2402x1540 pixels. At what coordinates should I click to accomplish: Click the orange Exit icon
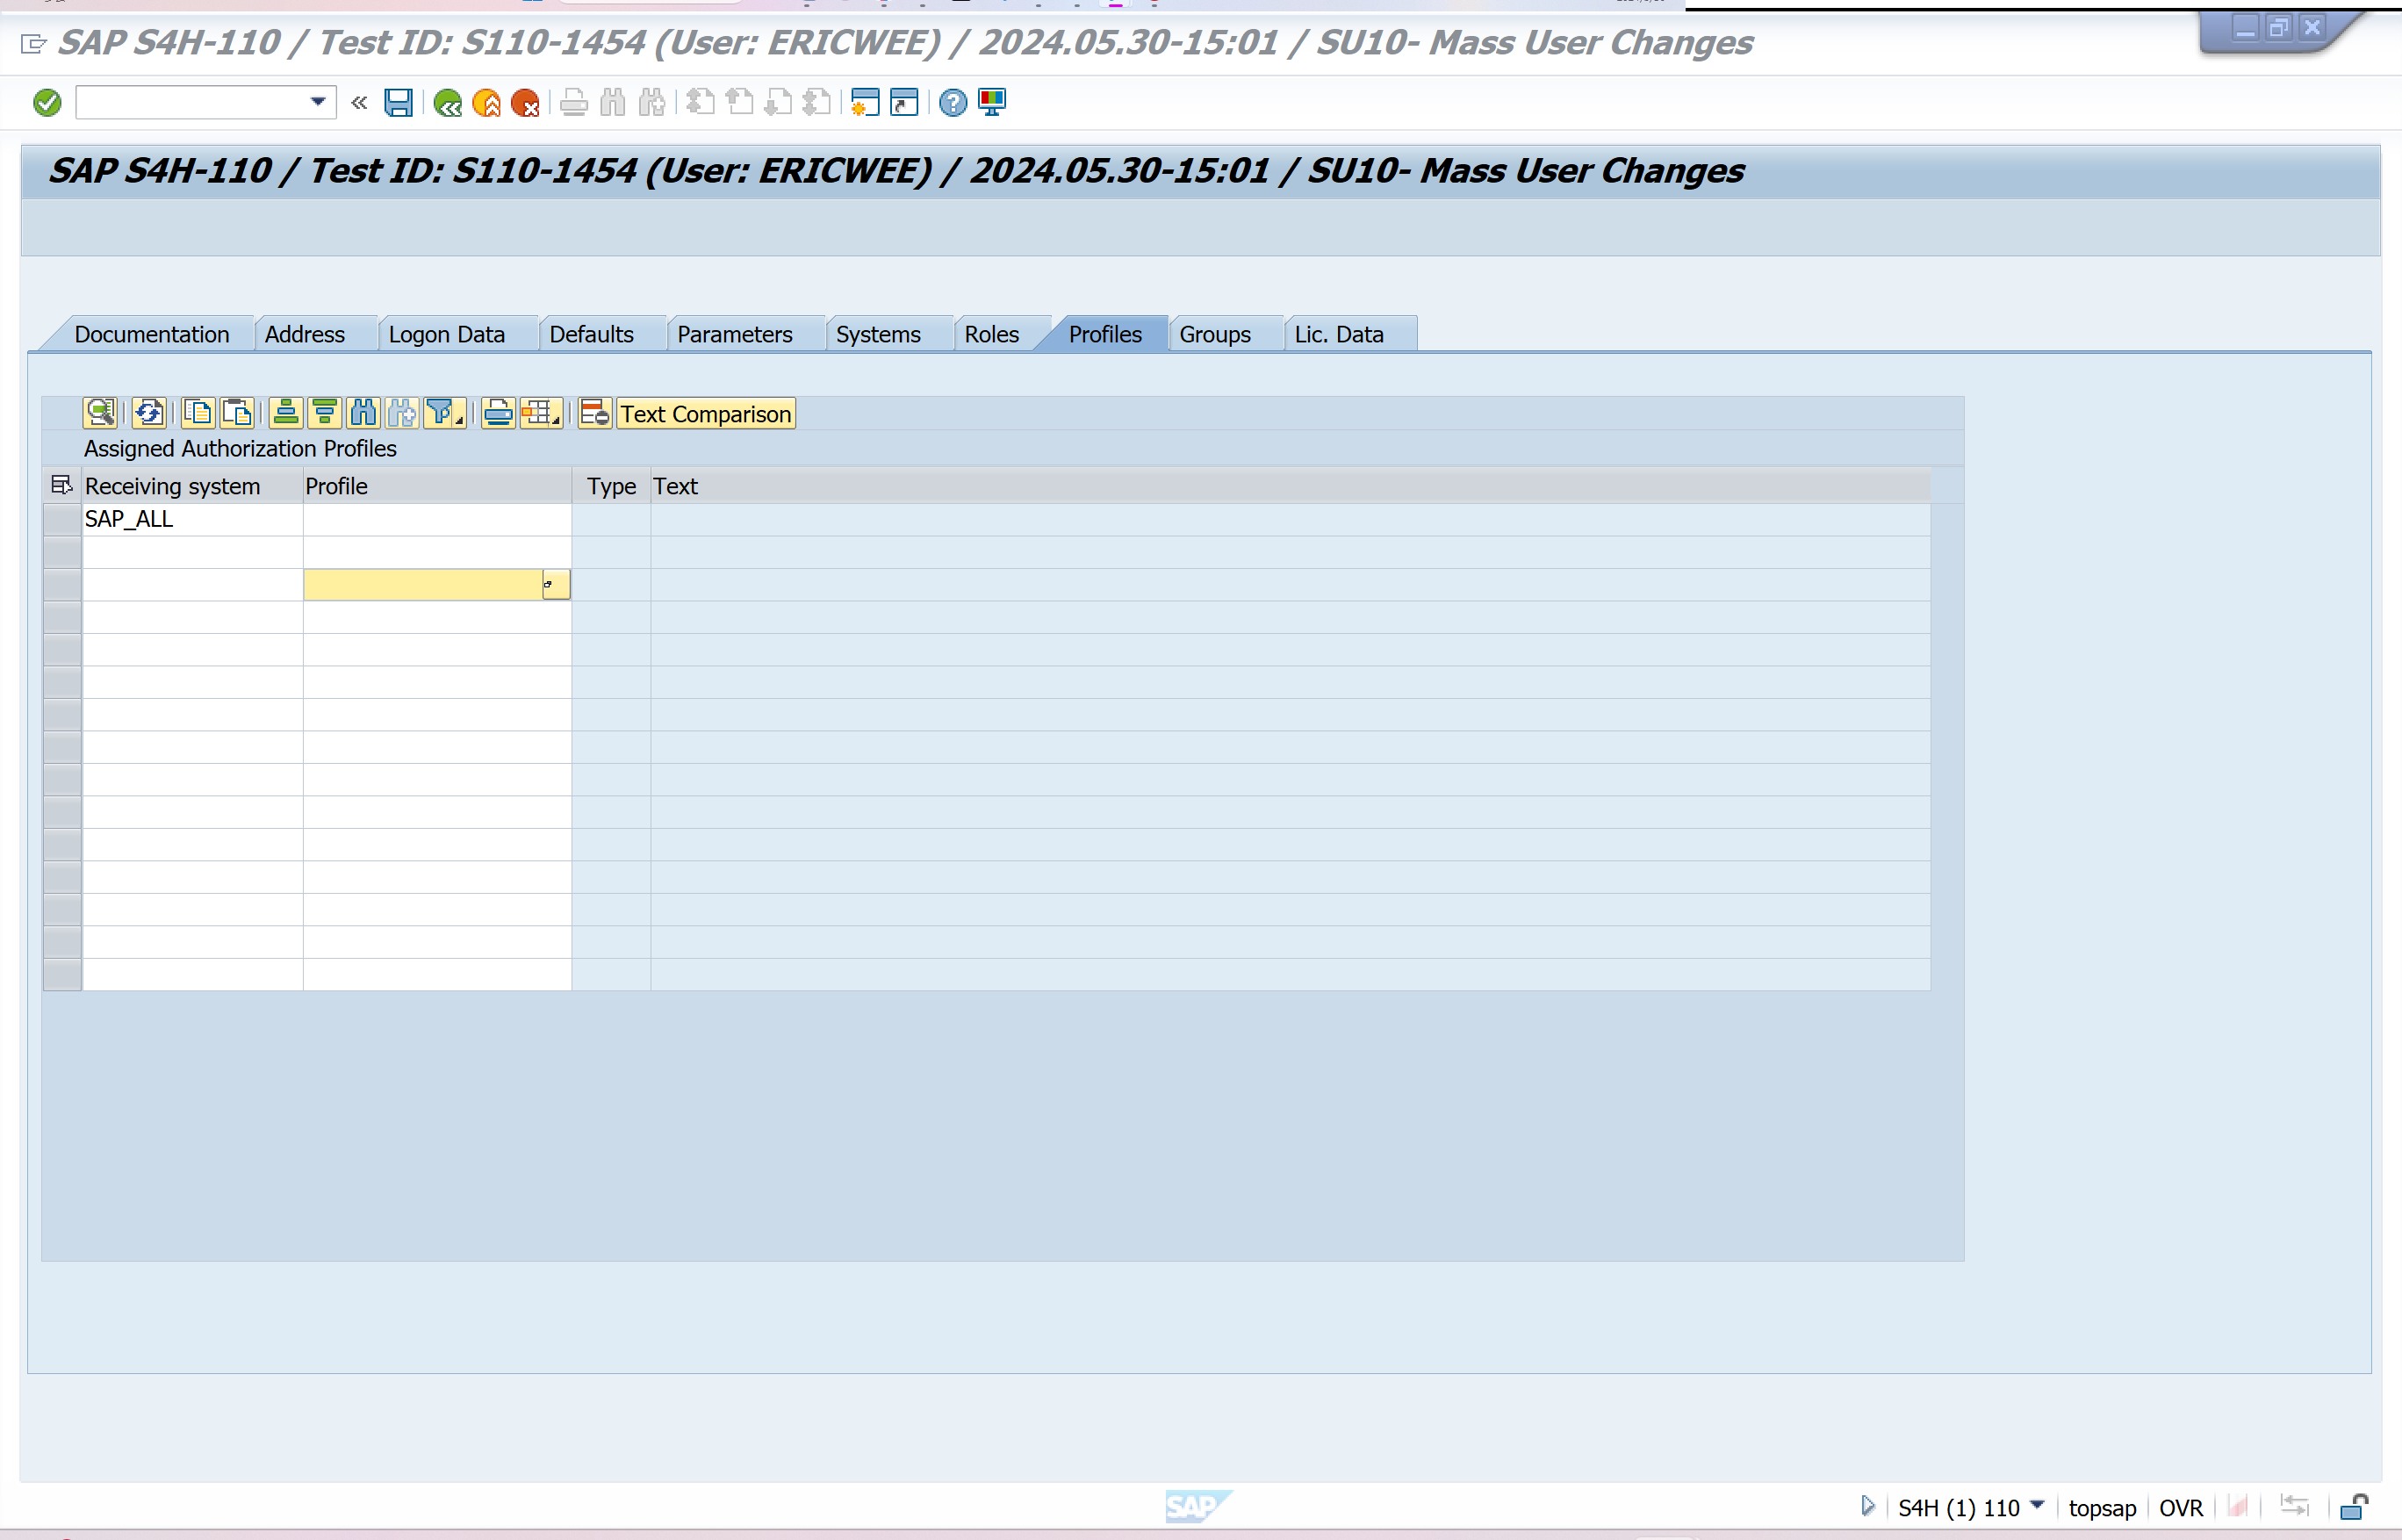pyautogui.click(x=486, y=102)
